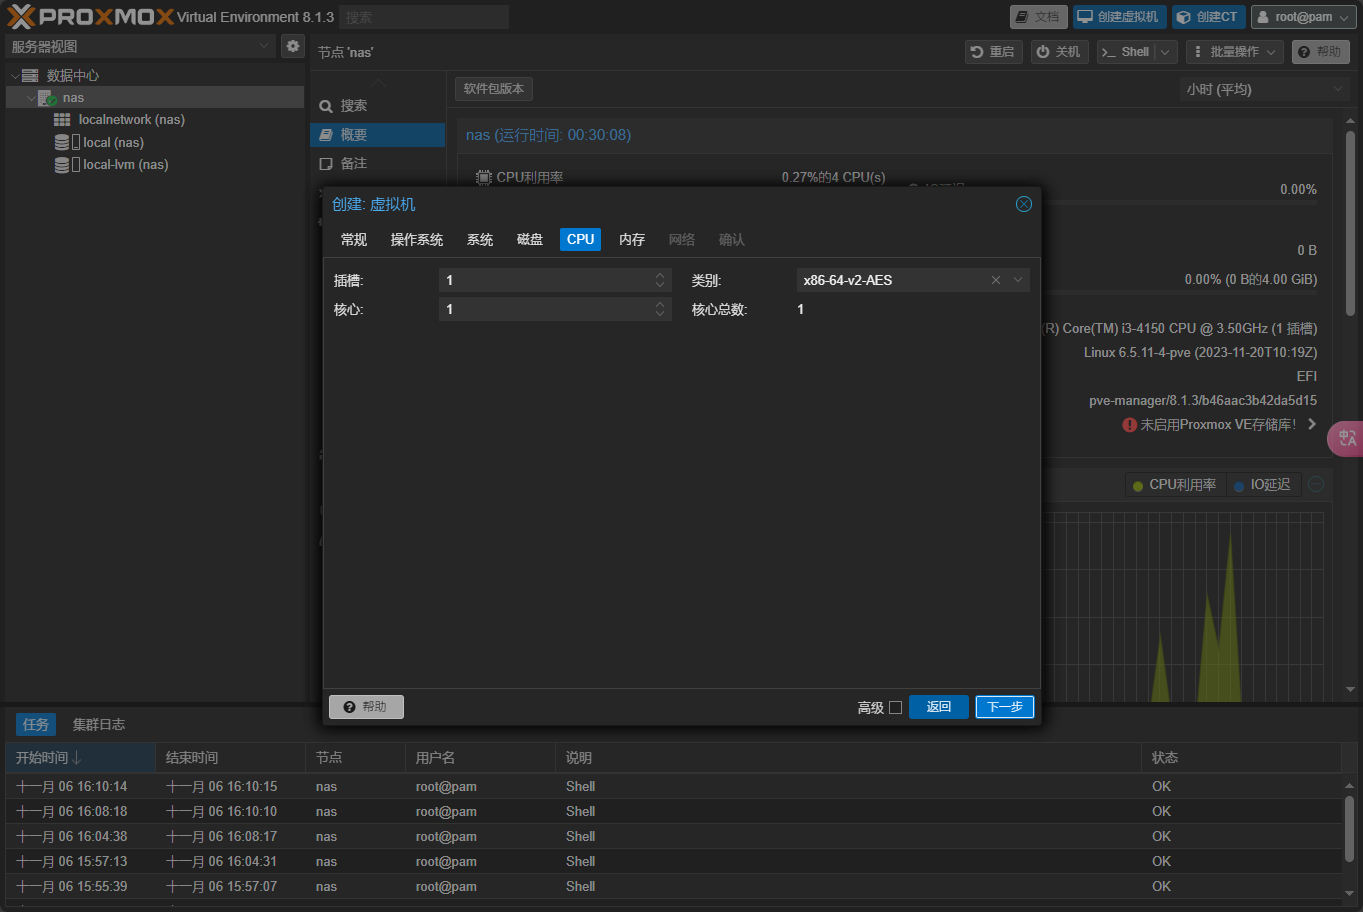The width and height of the screenshot is (1363, 912).
Task: Click the 创建CT container cube button
Action: [x=1207, y=17]
